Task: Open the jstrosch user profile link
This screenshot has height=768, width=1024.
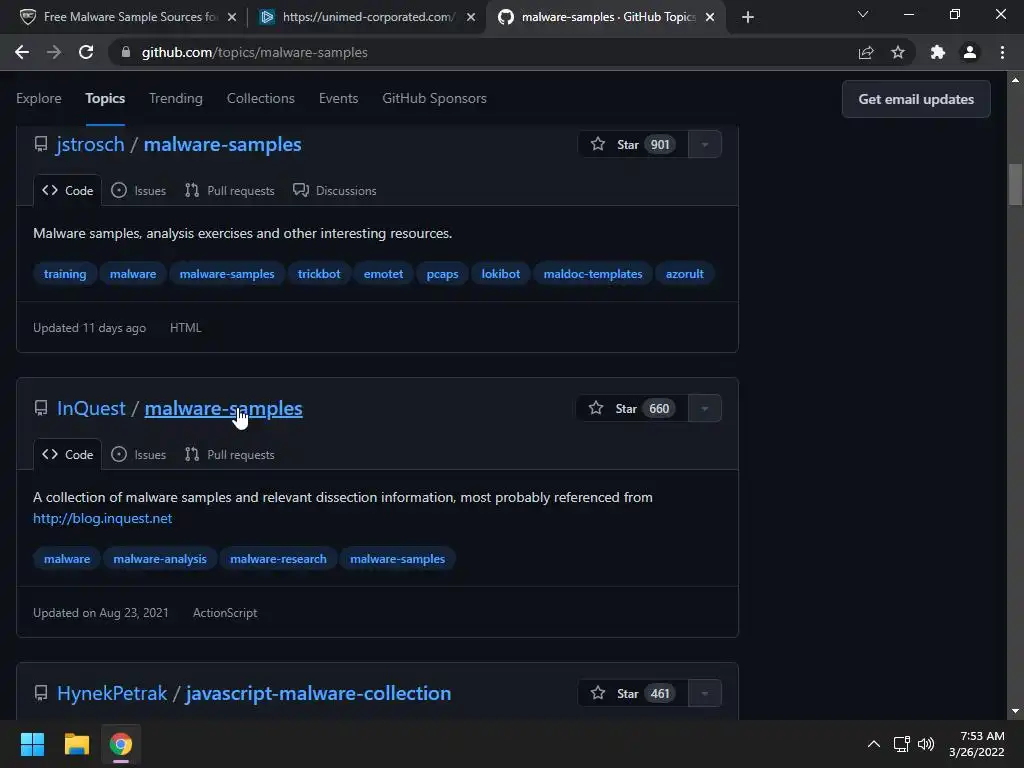Action: (x=91, y=144)
